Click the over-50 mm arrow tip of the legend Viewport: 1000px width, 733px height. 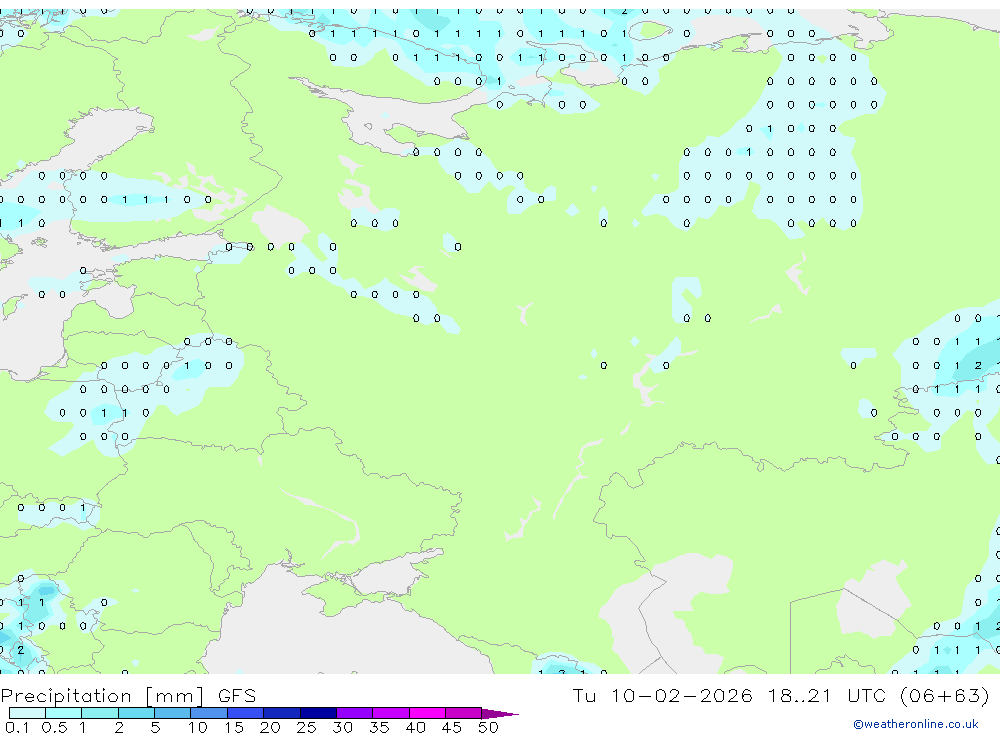499,713
